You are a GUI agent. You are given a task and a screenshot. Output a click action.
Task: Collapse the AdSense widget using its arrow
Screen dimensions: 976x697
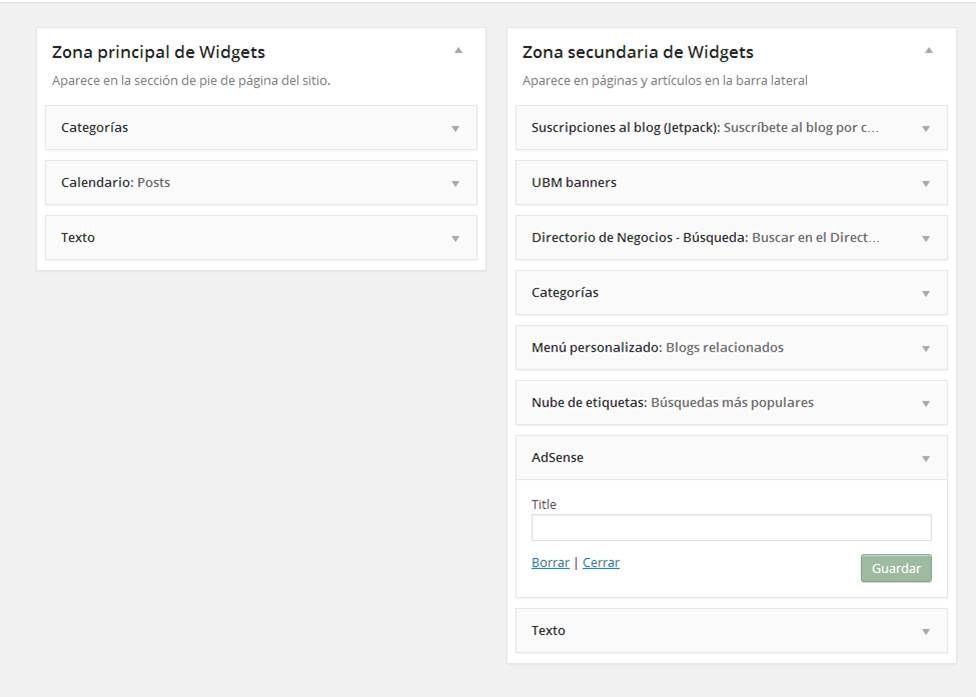[x=926, y=459]
